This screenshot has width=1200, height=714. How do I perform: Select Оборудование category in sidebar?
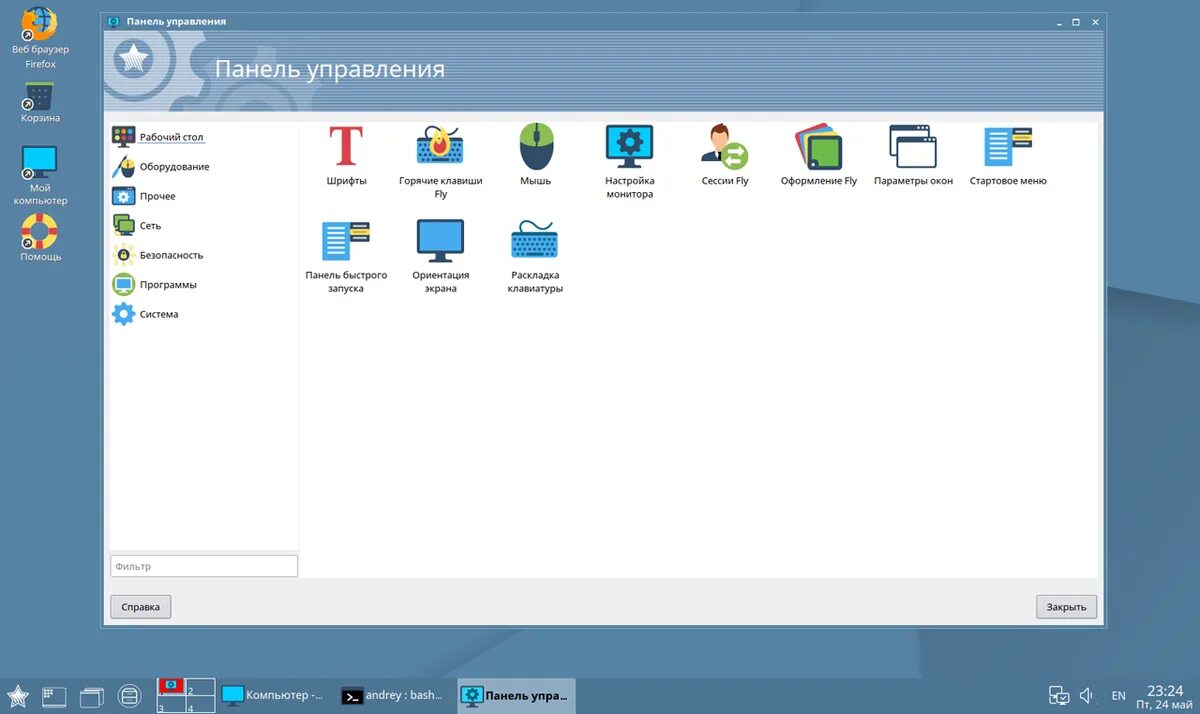coord(174,167)
